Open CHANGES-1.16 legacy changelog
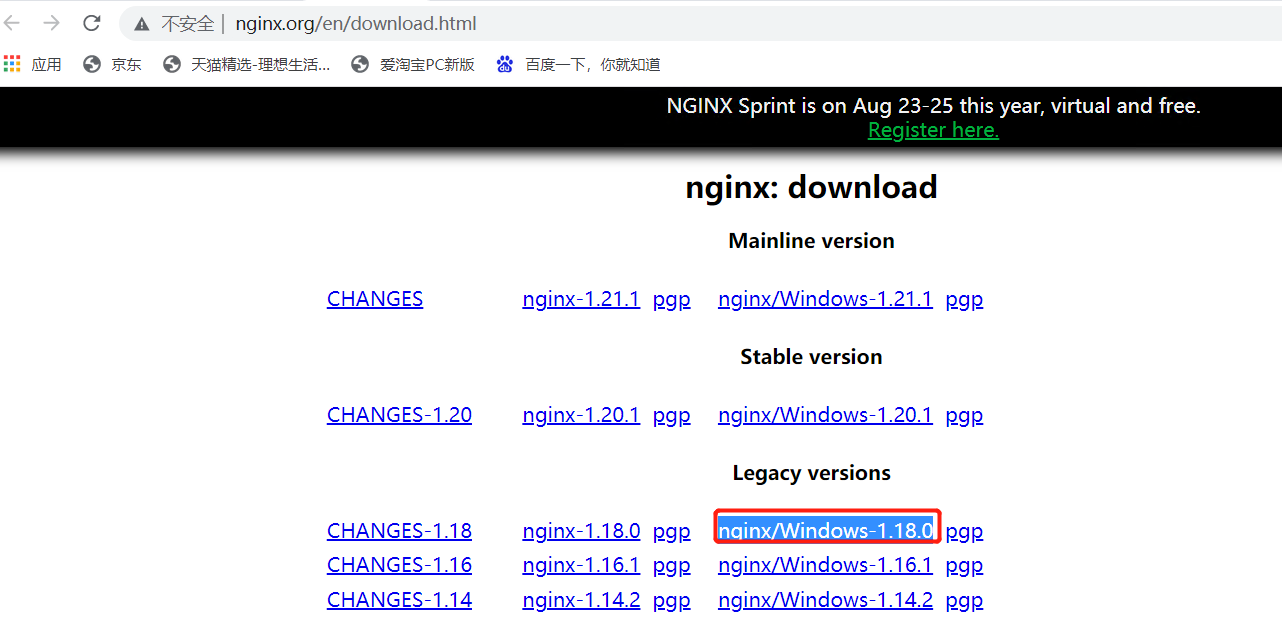The width and height of the screenshot is (1282, 620). 399,564
